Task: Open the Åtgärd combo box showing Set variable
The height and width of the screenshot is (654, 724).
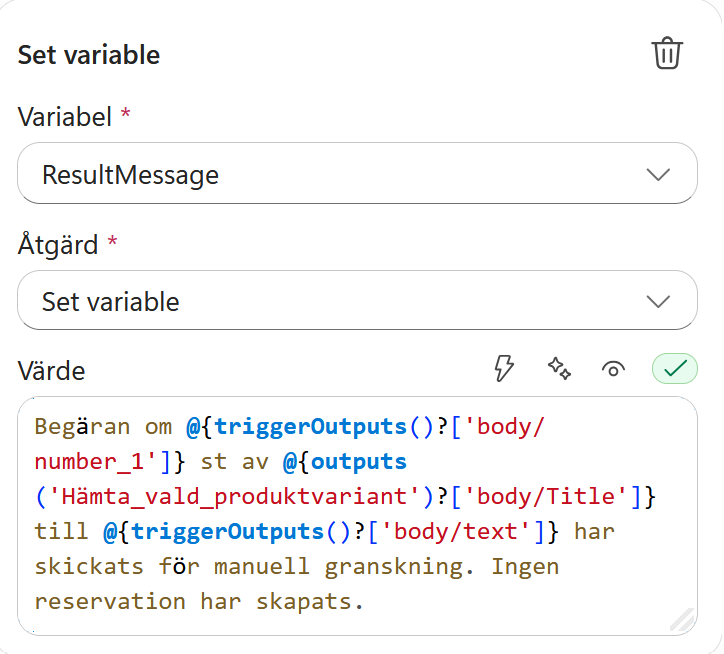Action: [357, 300]
